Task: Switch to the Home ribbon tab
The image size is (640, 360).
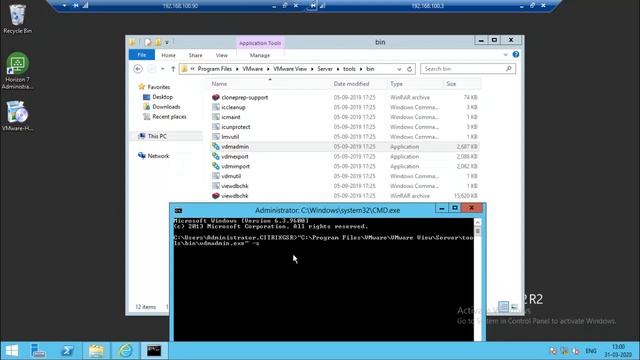Action: coord(168,55)
